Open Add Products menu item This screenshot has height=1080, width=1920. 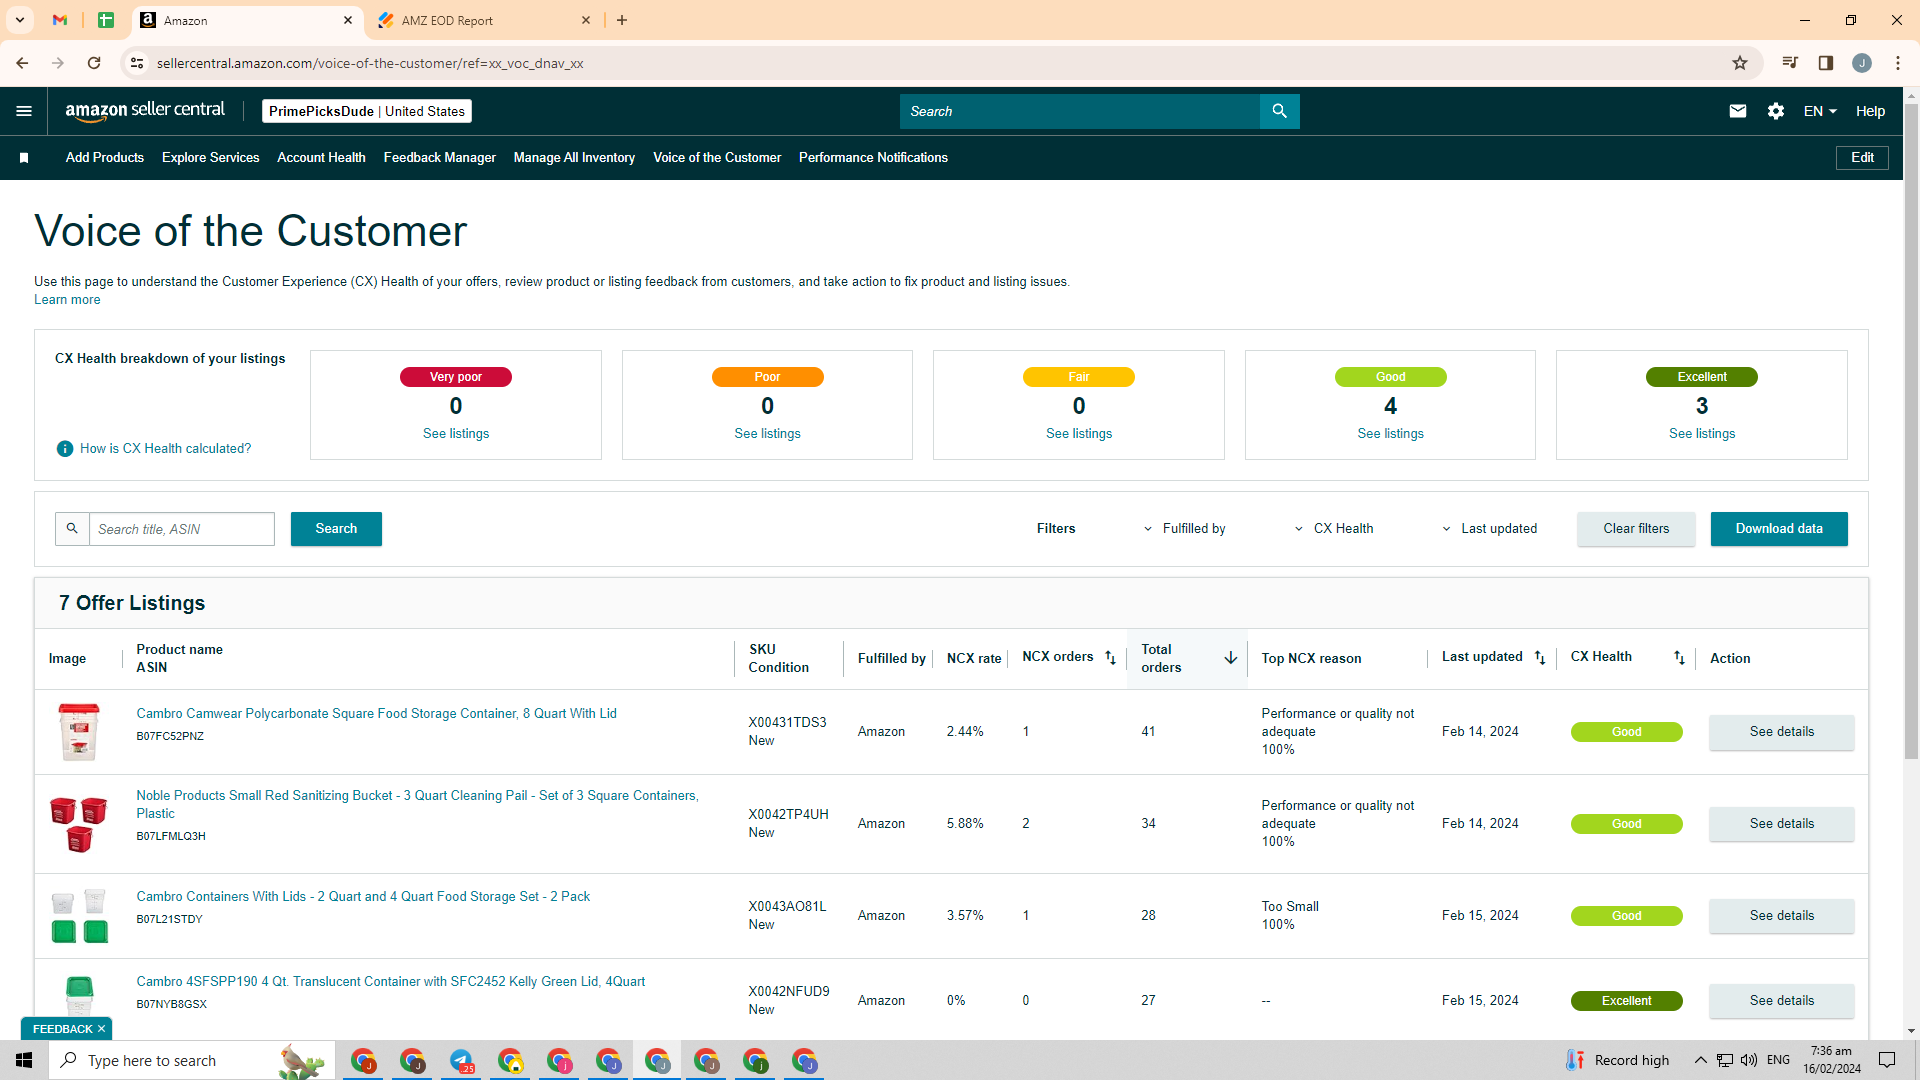pyautogui.click(x=105, y=158)
